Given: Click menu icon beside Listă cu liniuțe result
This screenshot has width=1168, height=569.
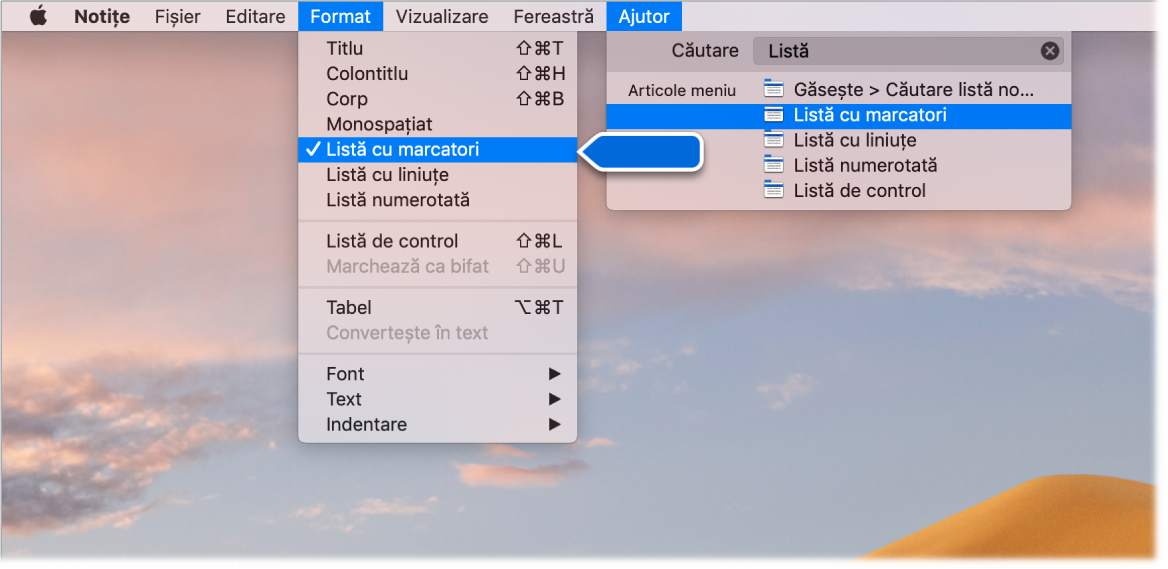Looking at the screenshot, I should point(774,140).
